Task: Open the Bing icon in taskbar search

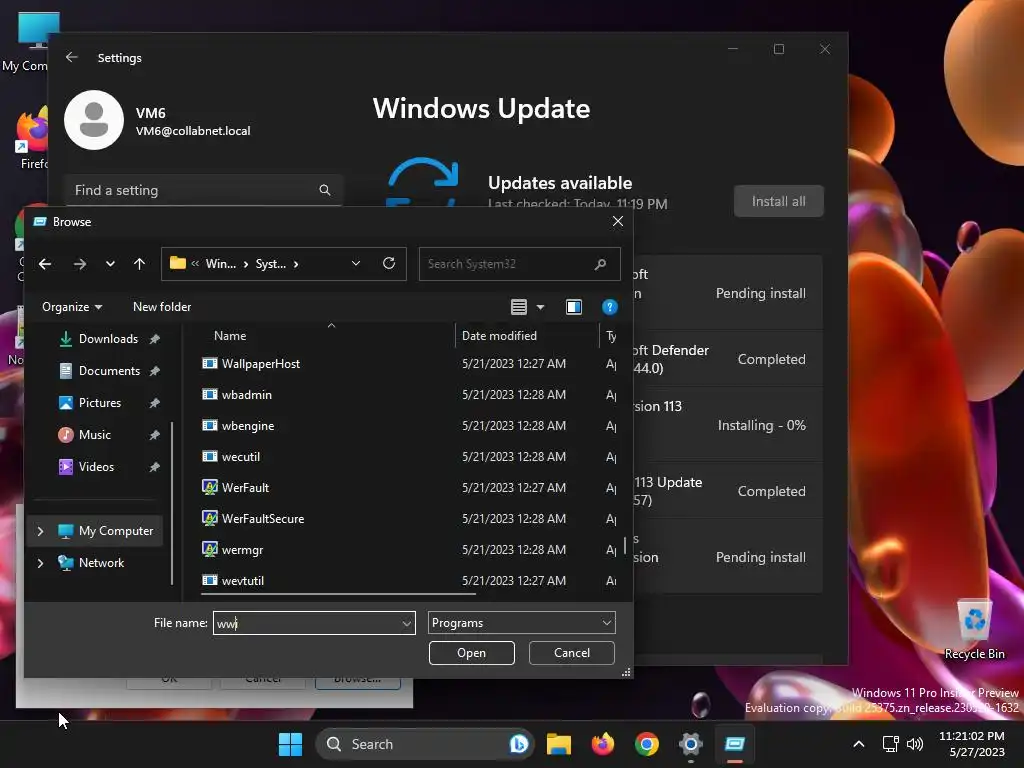Action: coord(519,744)
